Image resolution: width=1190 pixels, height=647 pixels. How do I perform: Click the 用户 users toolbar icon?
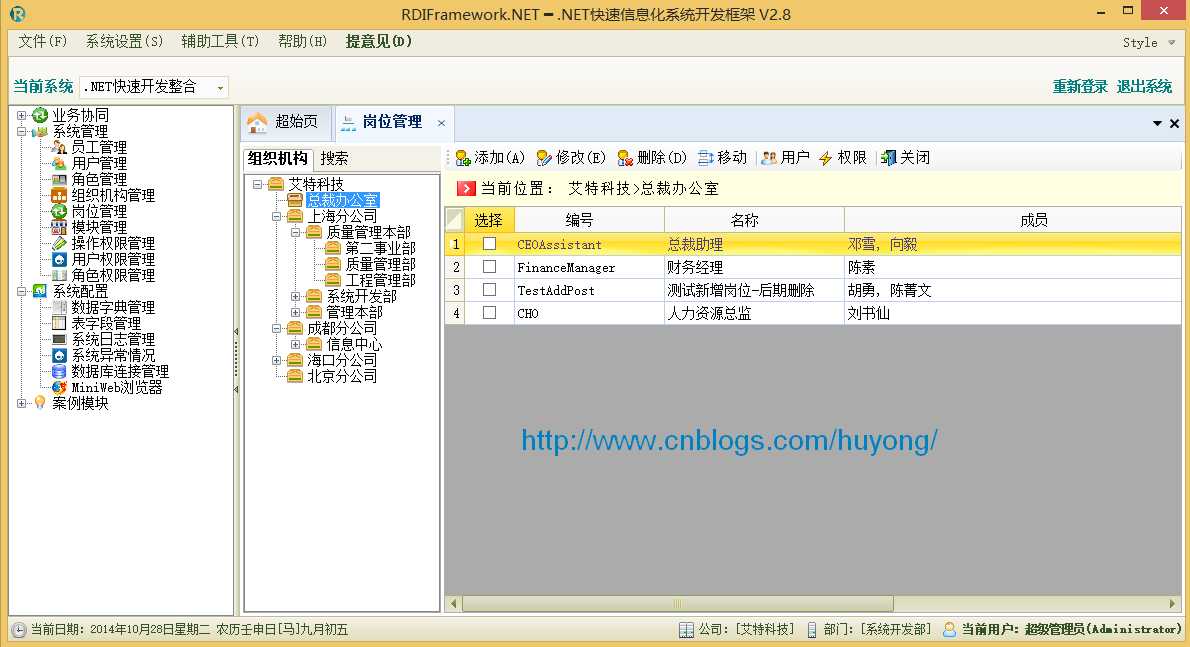pos(769,158)
